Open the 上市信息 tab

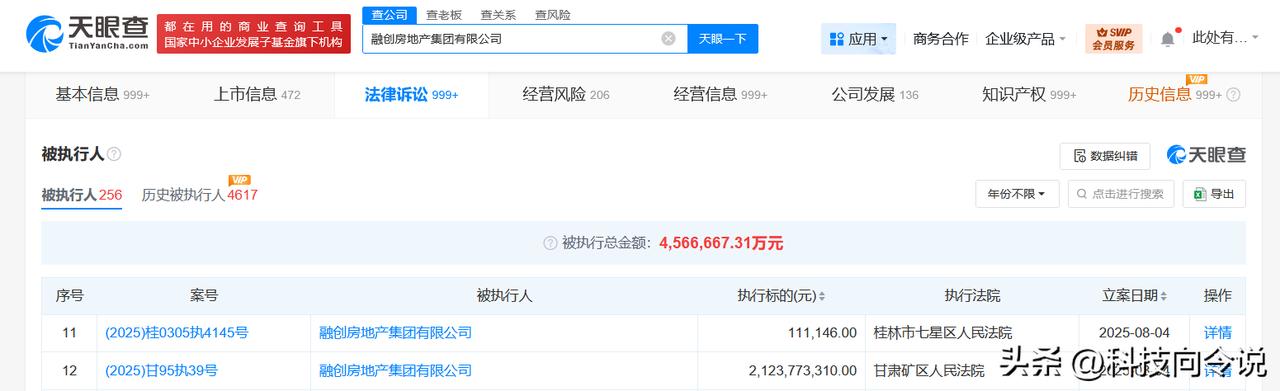256,95
